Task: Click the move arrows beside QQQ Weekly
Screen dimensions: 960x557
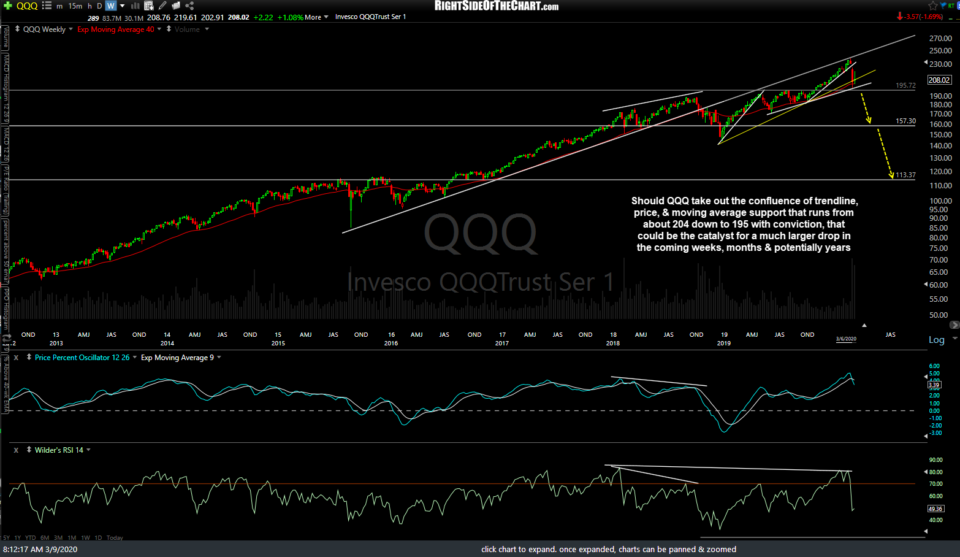Action: [x=17, y=29]
